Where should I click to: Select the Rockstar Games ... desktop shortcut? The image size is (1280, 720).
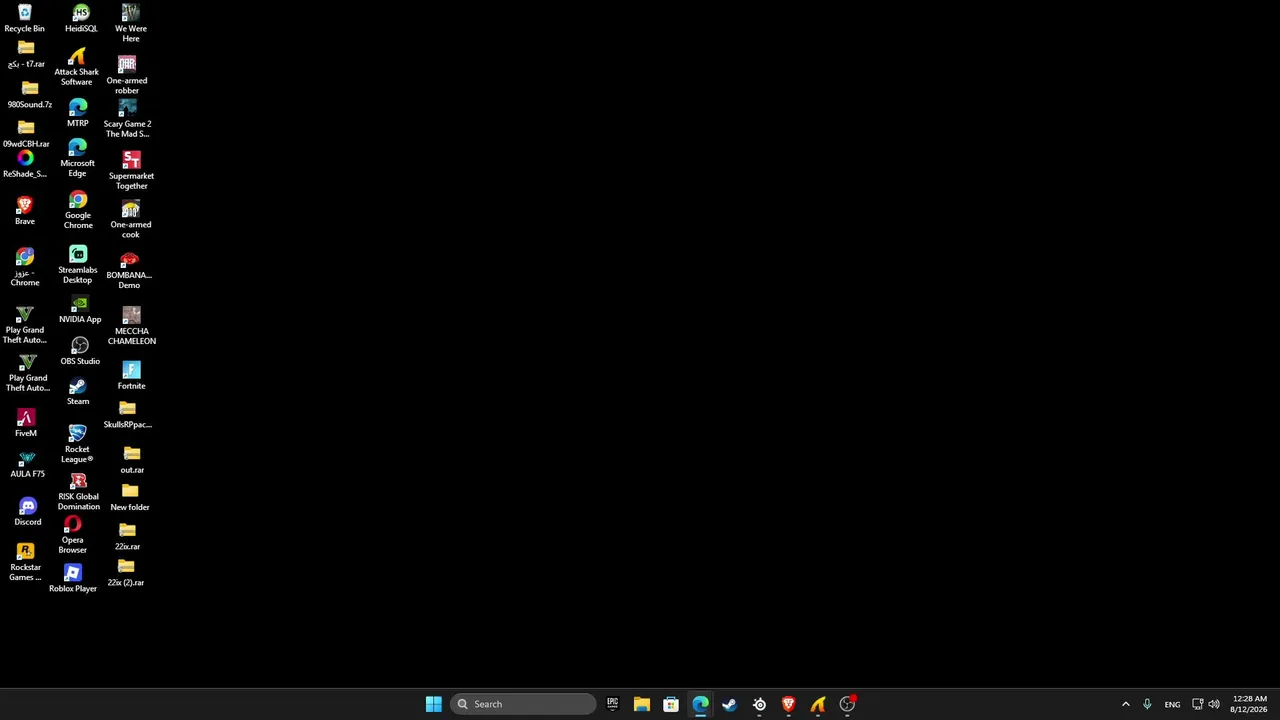click(25, 562)
